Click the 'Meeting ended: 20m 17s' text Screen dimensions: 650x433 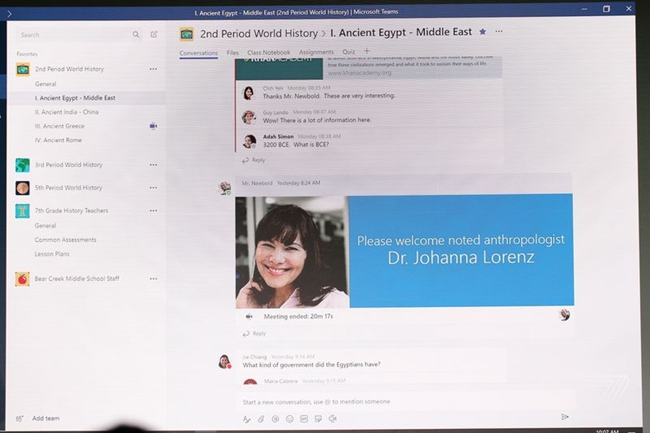[298, 316]
